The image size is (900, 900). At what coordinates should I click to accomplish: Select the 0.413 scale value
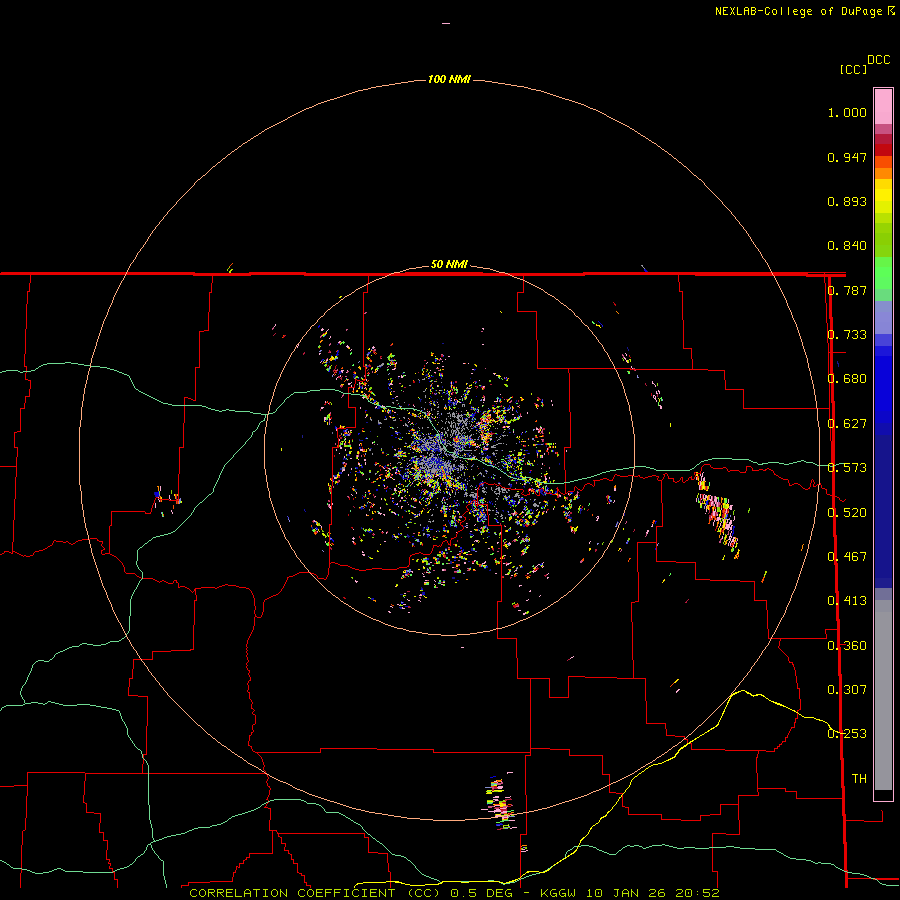(847, 602)
